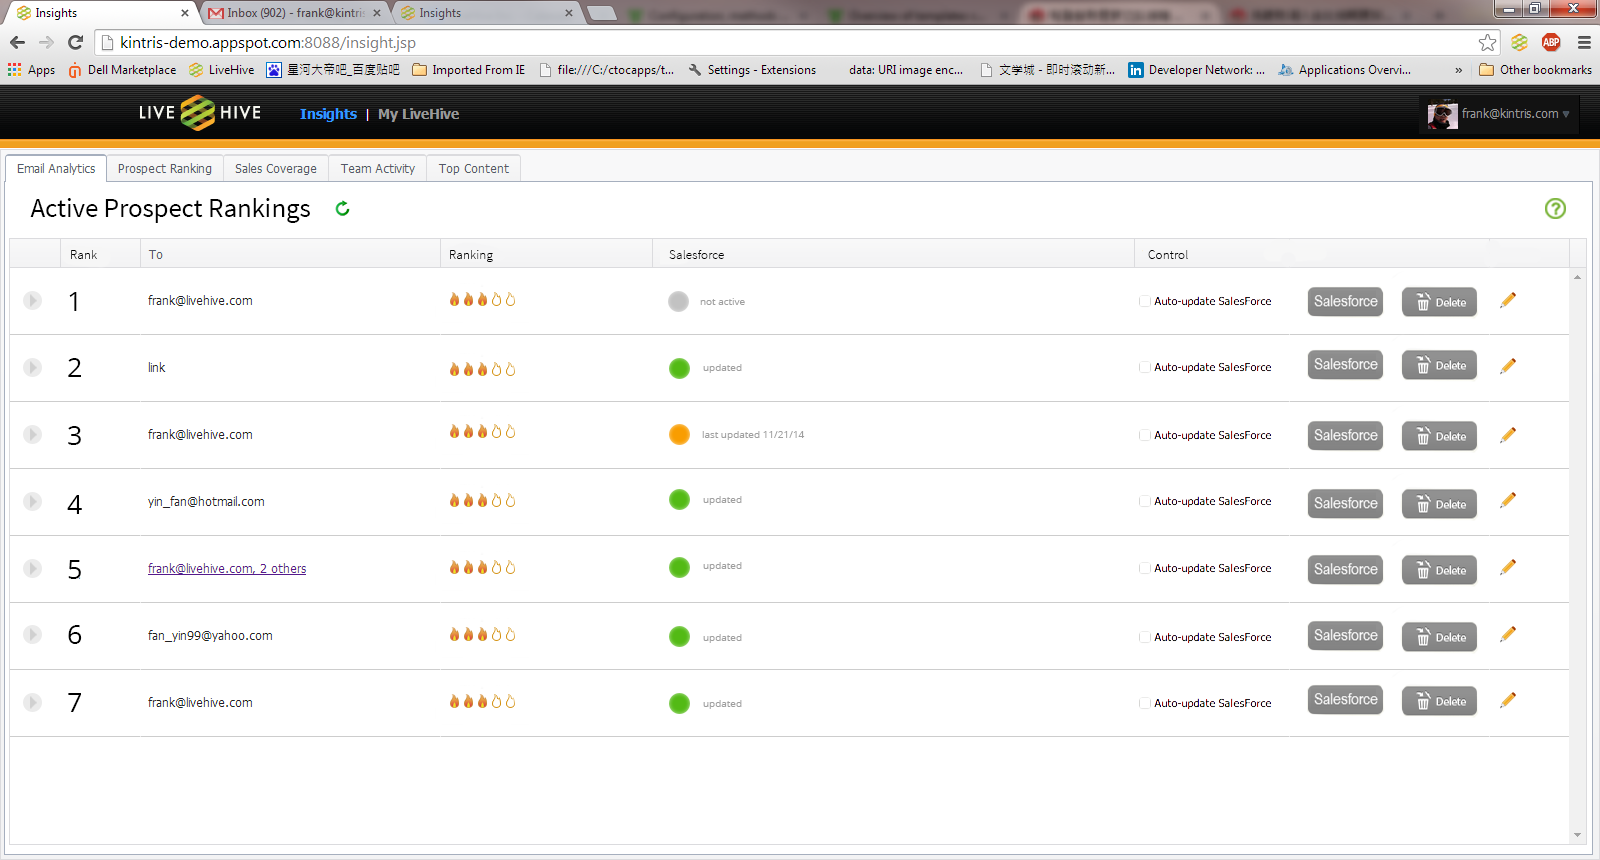This screenshot has height=860, width=1600.
Task: Expand row for yin_fan@hotmail.com
Action: pos(33,501)
